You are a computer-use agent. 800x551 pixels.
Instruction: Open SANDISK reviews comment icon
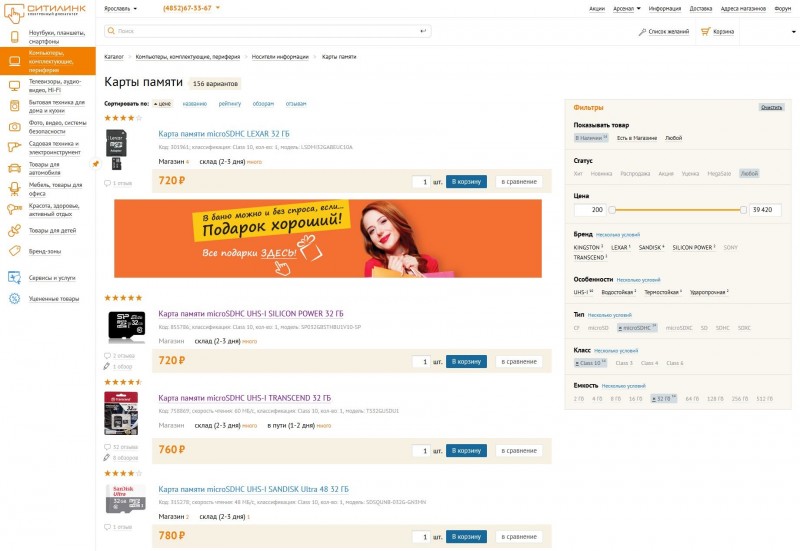[x=107, y=527]
